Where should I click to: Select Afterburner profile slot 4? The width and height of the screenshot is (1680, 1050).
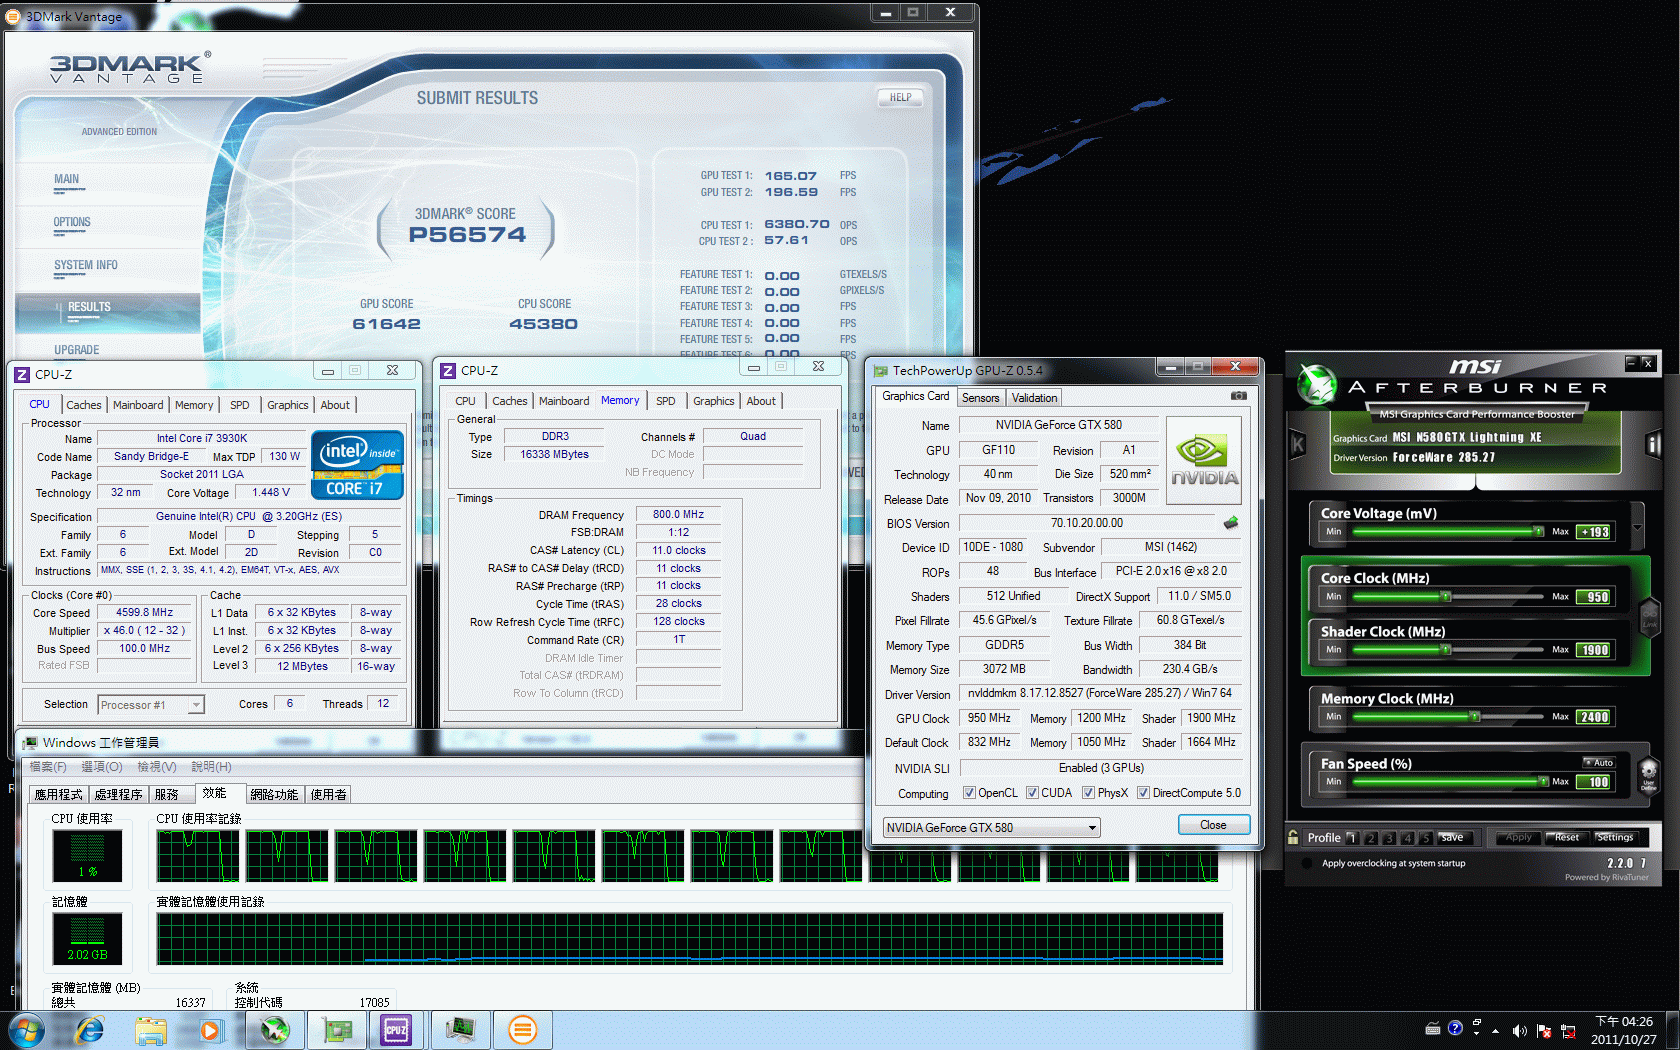(x=1408, y=838)
